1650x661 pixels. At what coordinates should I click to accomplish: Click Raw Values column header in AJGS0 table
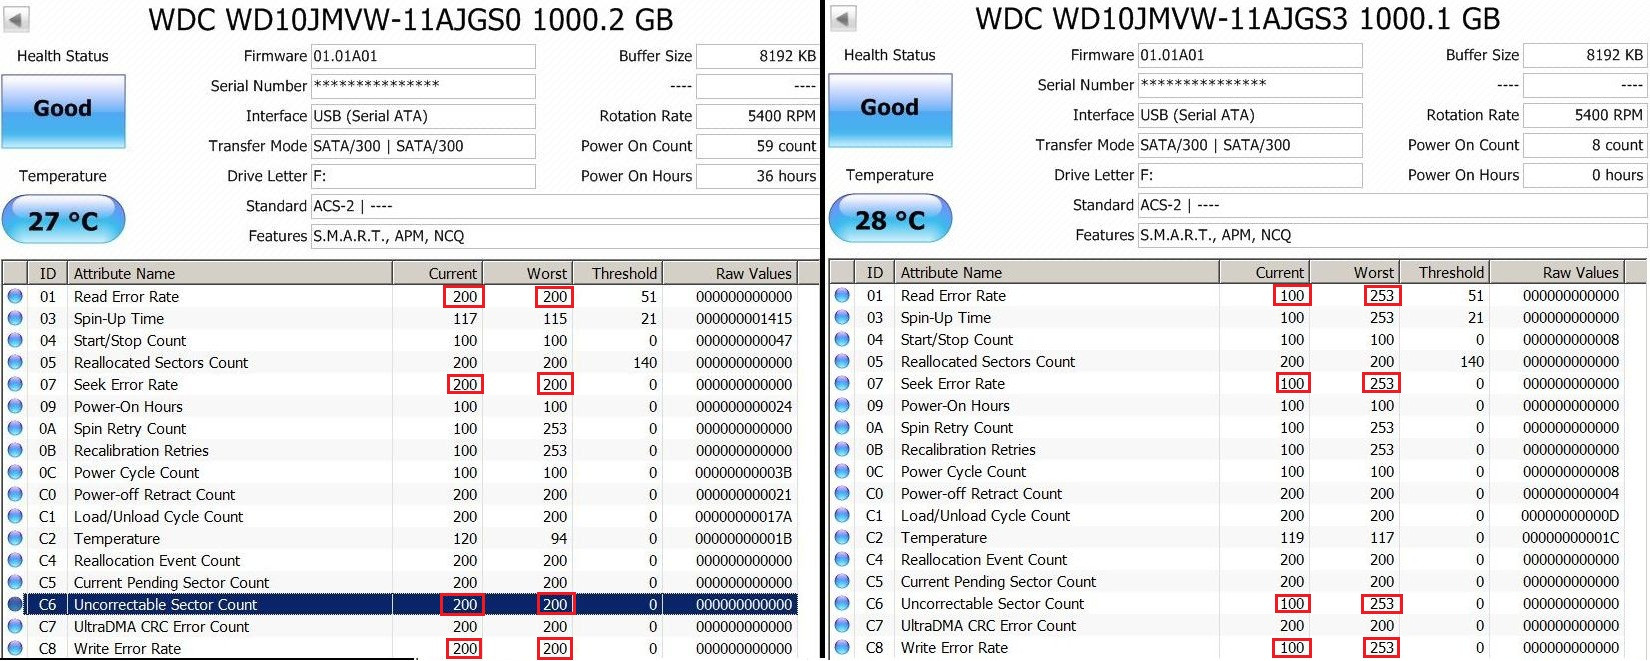pos(730,273)
